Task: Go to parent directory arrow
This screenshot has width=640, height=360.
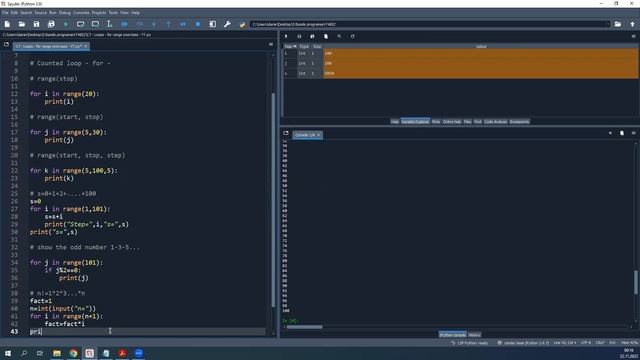Action: tap(632, 24)
